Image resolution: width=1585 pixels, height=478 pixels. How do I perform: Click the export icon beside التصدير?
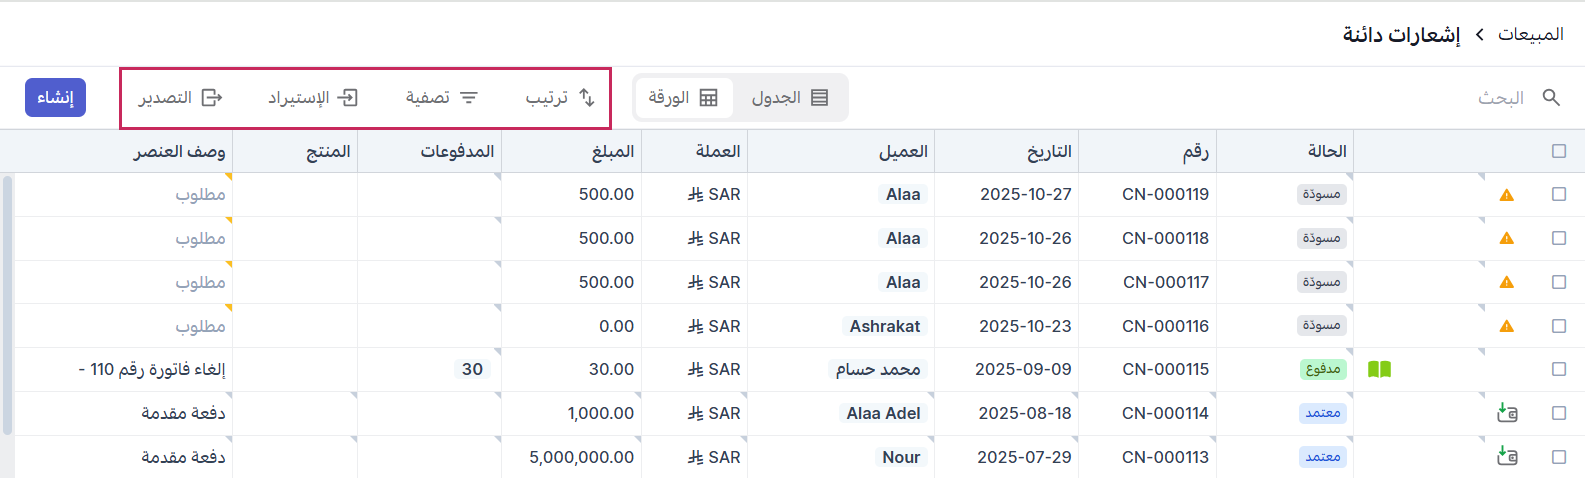click(x=212, y=97)
